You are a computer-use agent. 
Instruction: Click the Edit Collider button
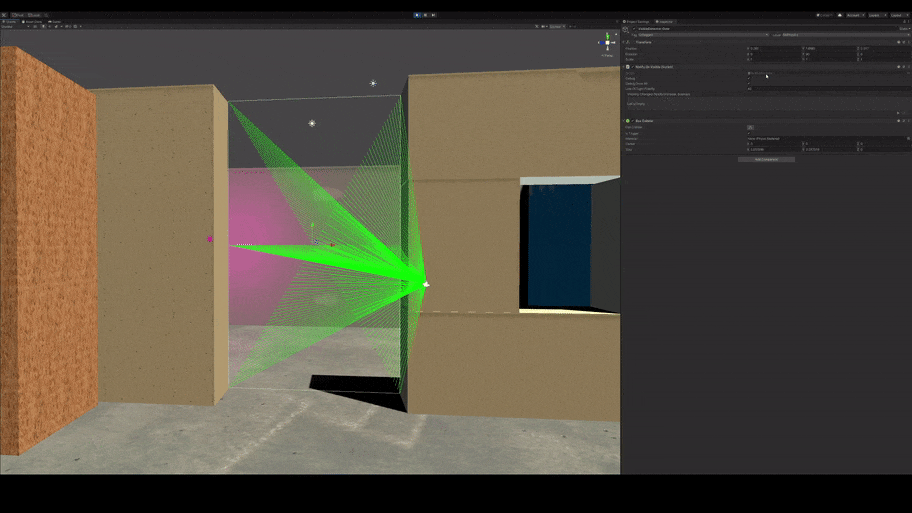[x=750, y=127]
